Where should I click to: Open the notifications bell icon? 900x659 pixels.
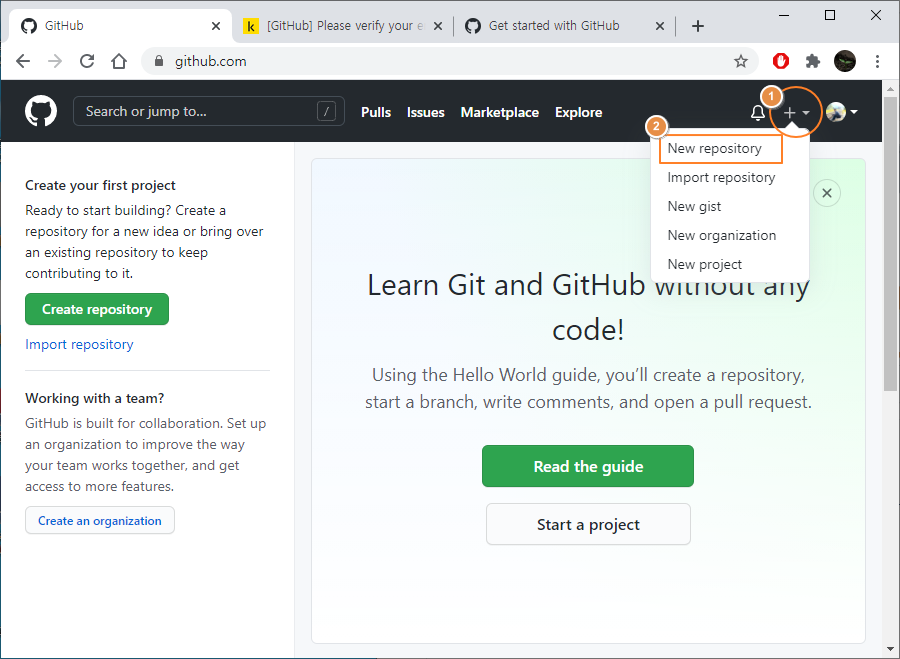pyautogui.click(x=757, y=113)
